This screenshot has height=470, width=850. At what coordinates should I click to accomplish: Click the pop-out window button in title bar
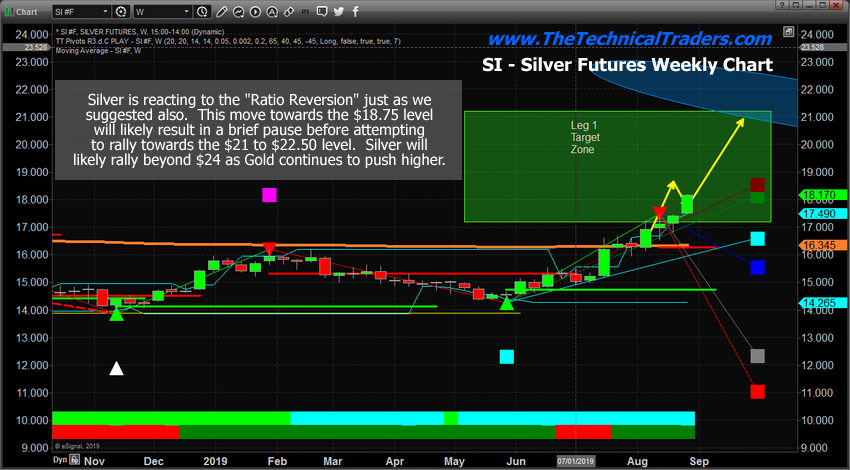795,5
